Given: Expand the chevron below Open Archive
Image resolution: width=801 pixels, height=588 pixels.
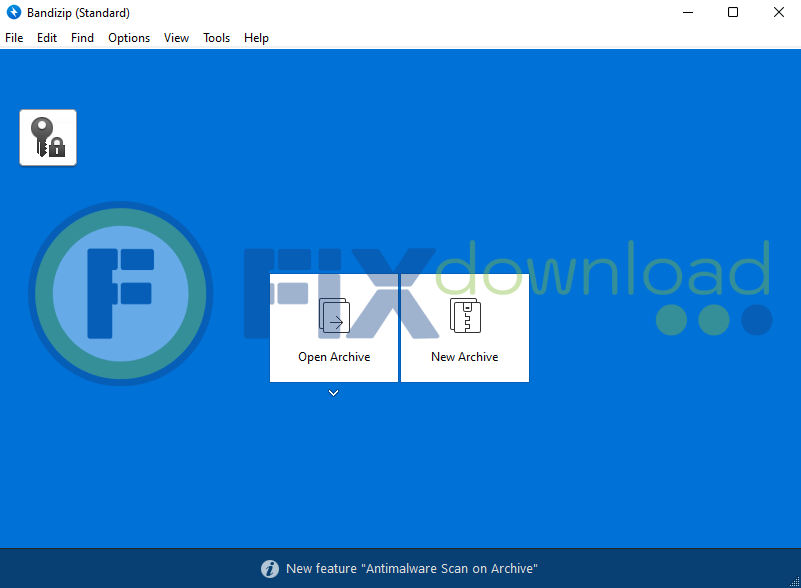Looking at the screenshot, I should pyautogui.click(x=334, y=393).
